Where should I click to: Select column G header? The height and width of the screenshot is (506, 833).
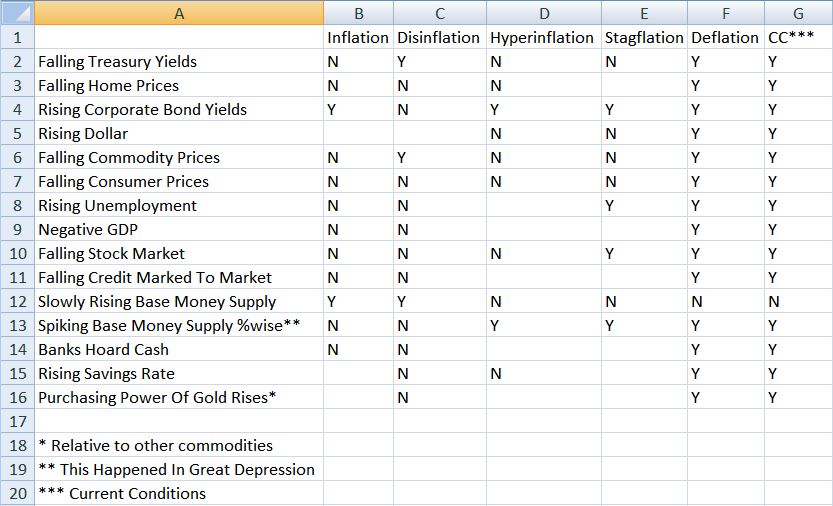(x=798, y=13)
